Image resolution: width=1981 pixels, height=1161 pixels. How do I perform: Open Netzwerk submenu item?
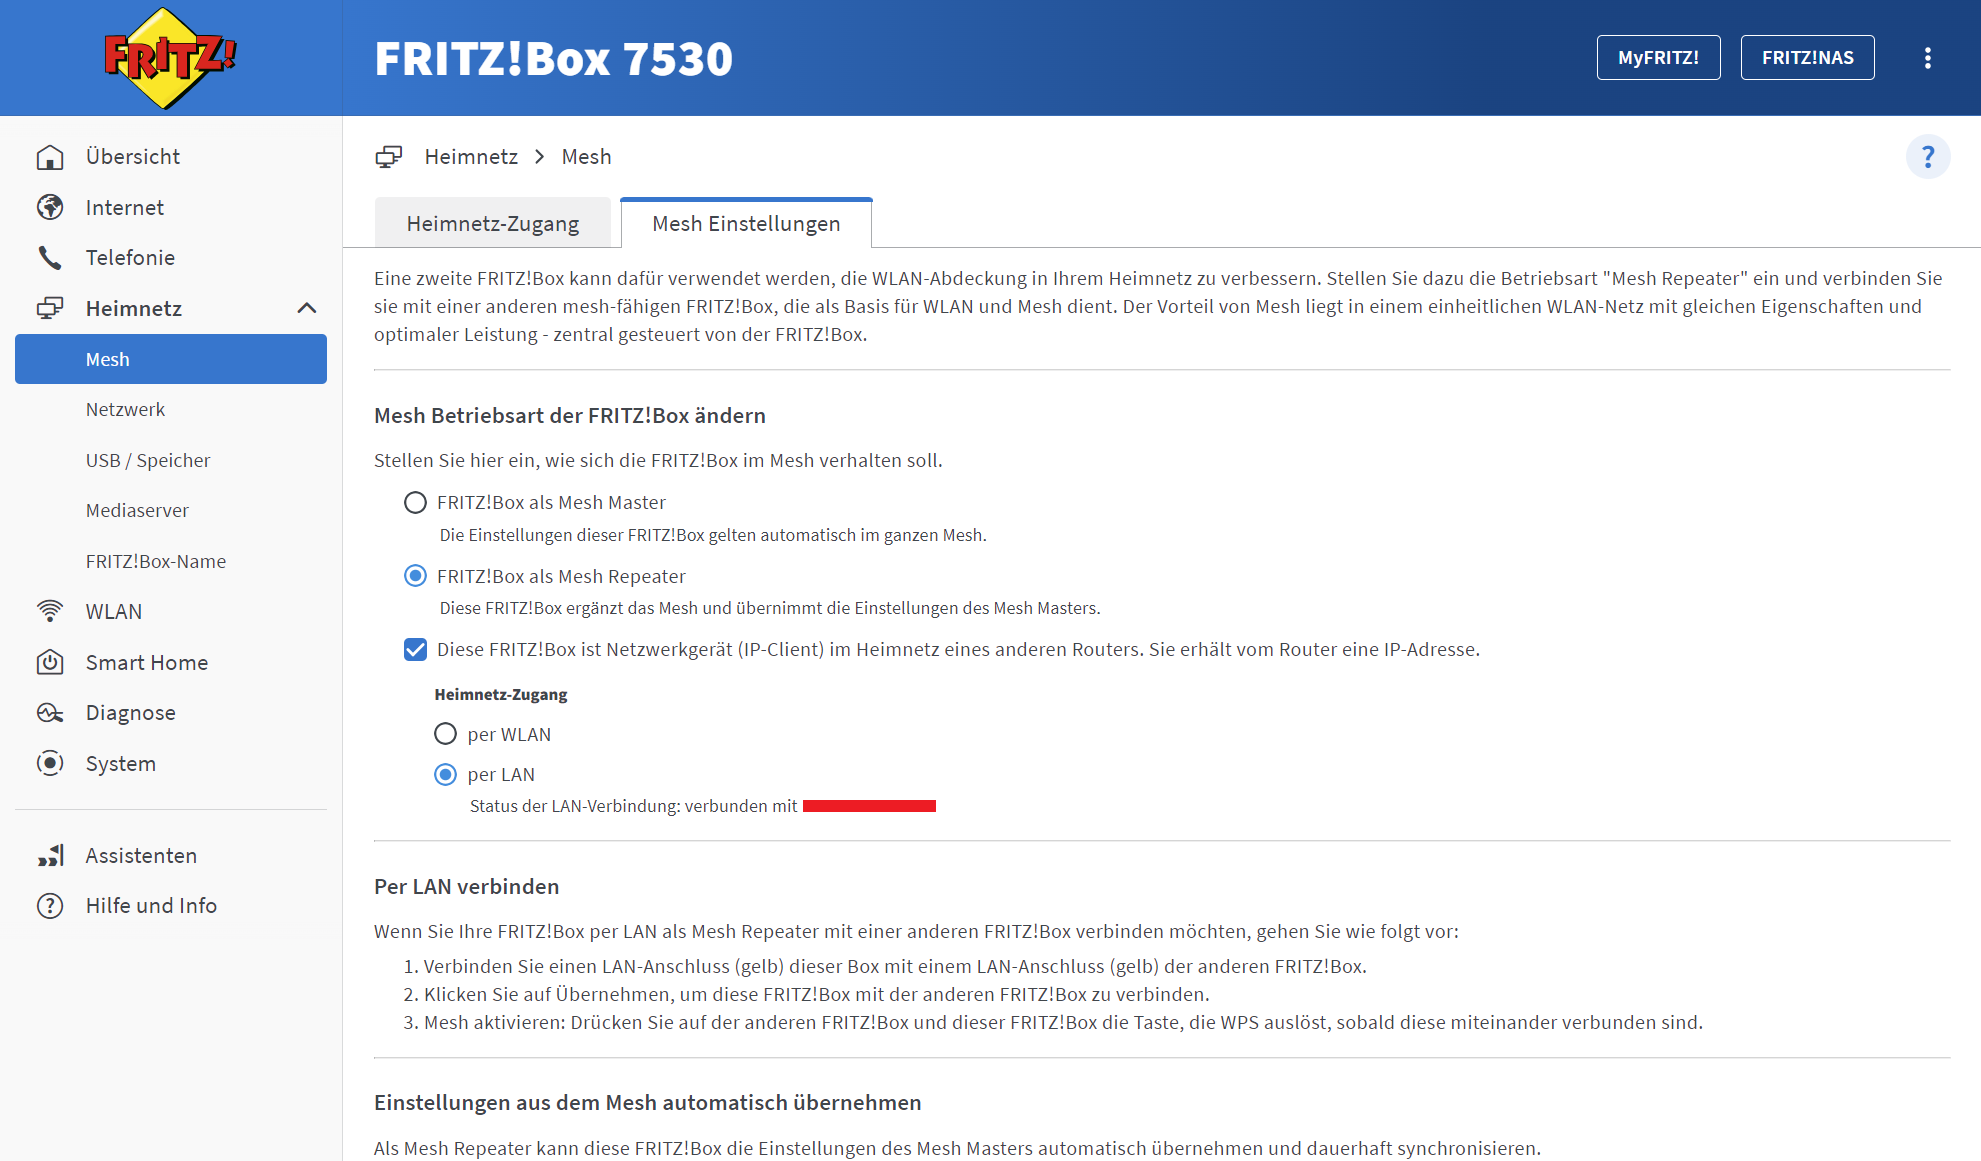(125, 410)
